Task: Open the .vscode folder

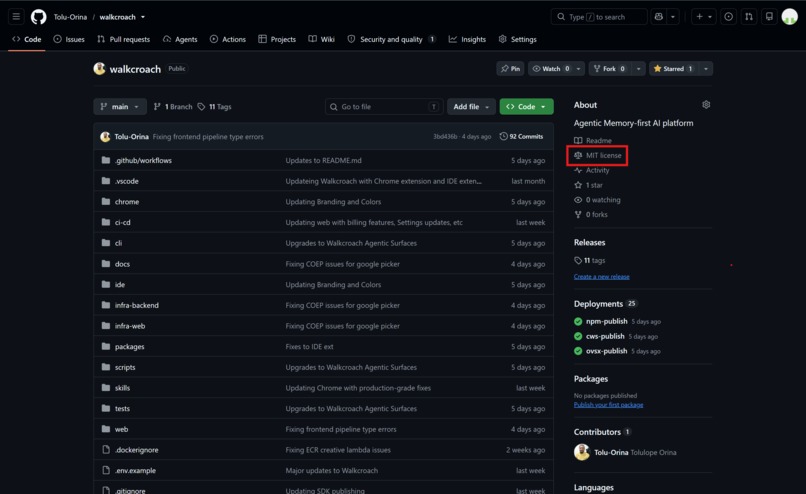Action: point(126,181)
